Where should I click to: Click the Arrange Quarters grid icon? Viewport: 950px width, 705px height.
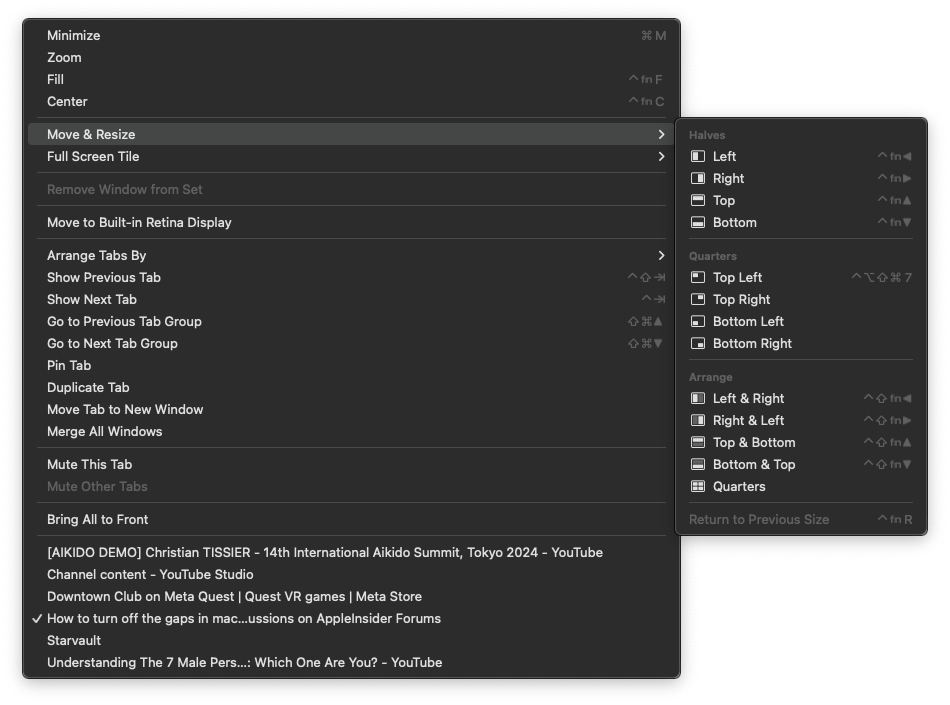click(698, 486)
